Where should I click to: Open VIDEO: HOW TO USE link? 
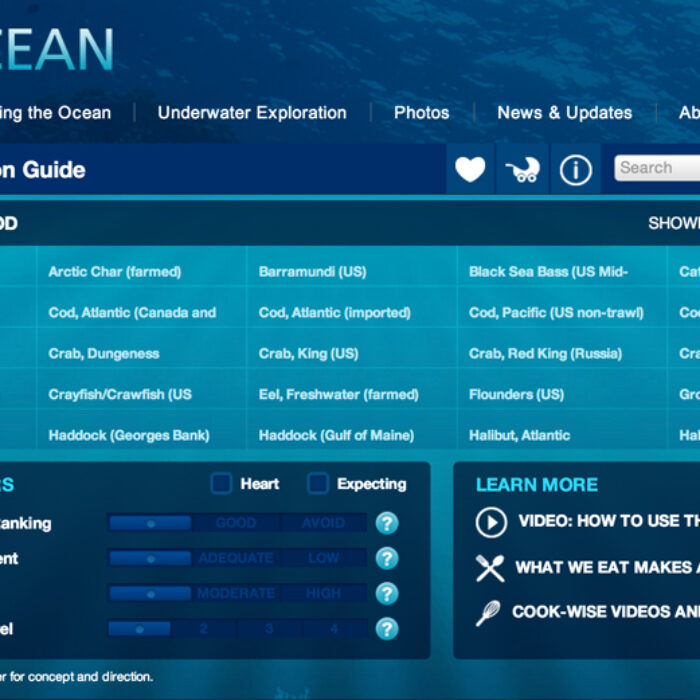coord(609,521)
